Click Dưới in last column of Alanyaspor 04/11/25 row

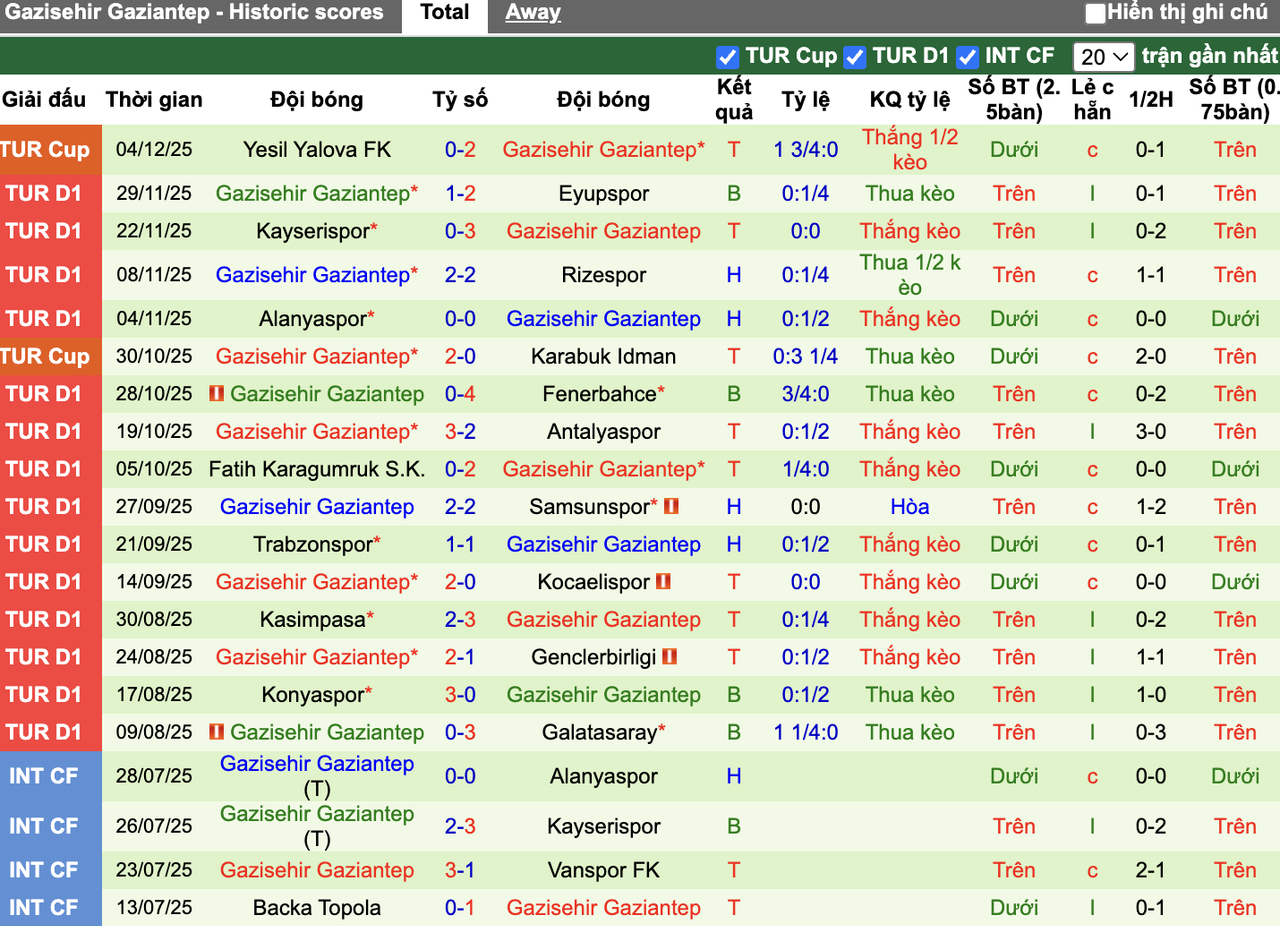tap(1235, 319)
